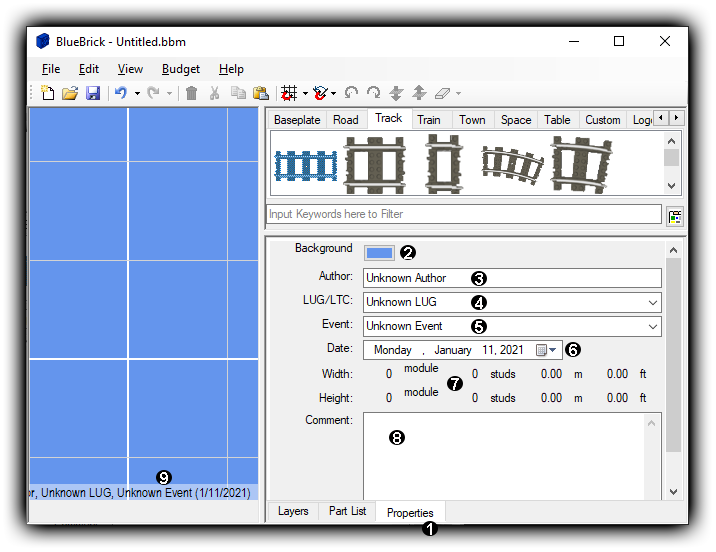716x552 pixels.
Task: Switch to the Baseplate parts tab
Action: (297, 120)
